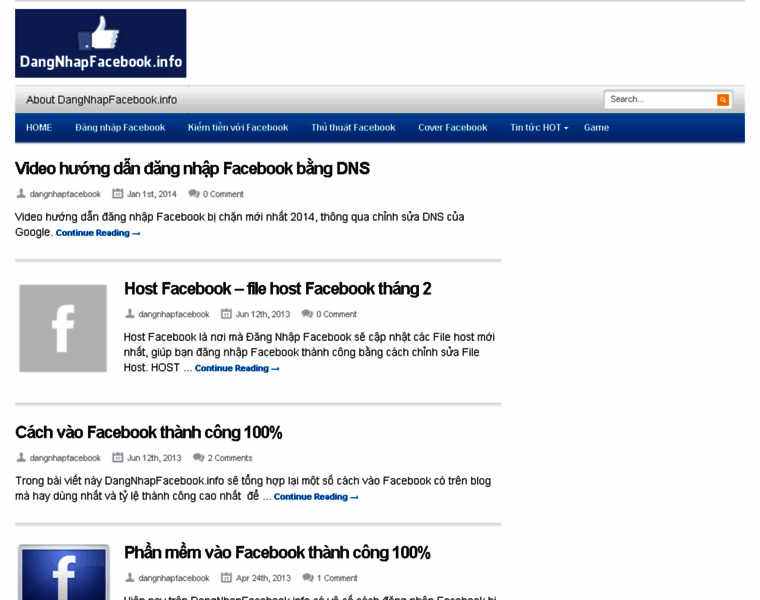Viewport: 760px width, 600px height.
Task: Open the blue Facebook thumbnail of Phần mềm post
Action: [x=63, y=572]
